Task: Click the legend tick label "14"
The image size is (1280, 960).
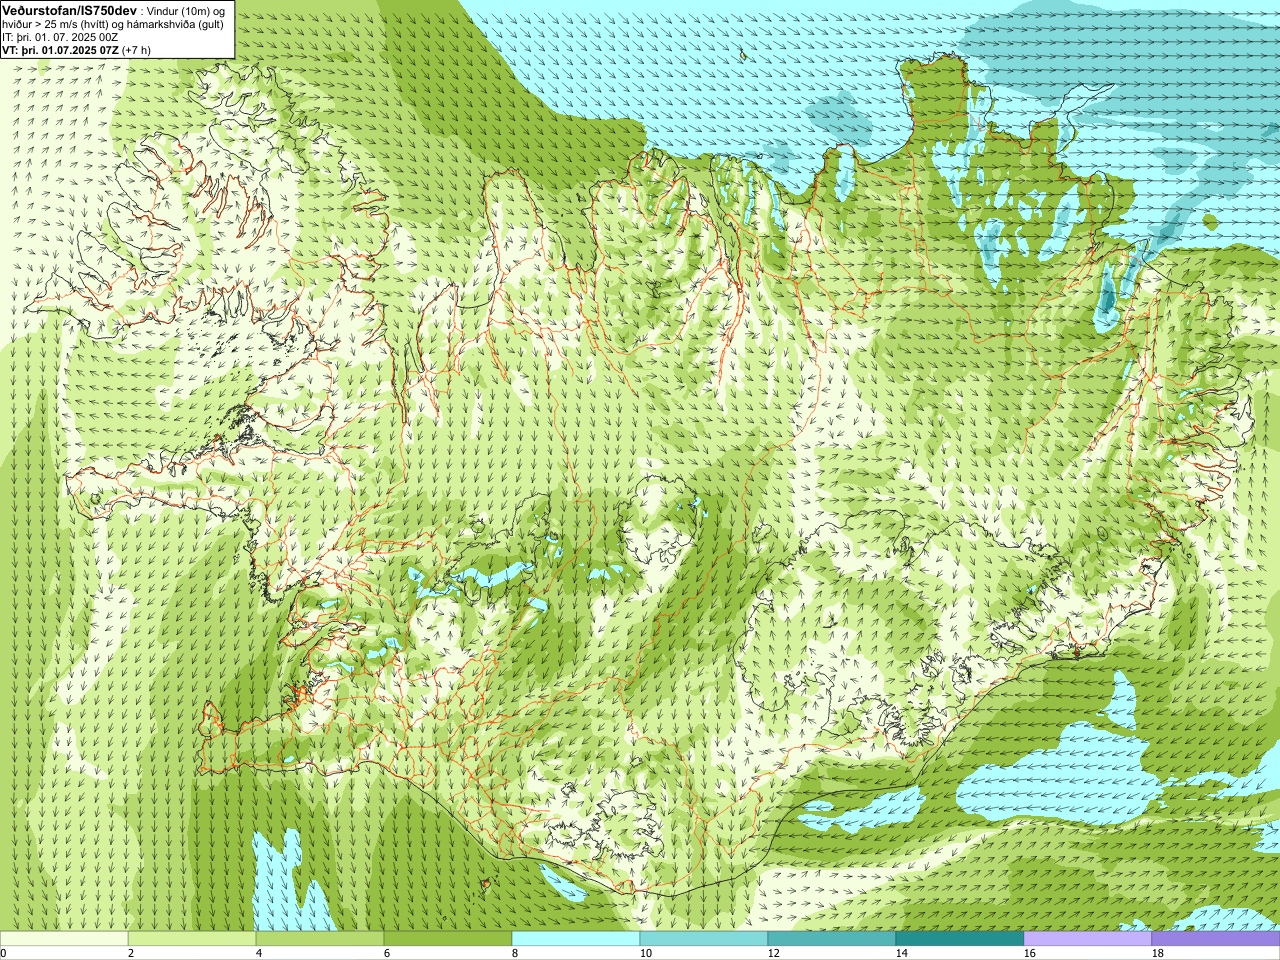Action: (x=901, y=953)
